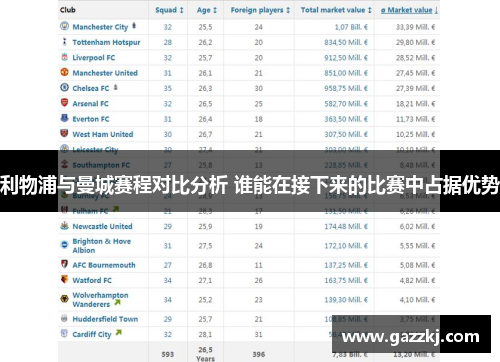Click the Tottenham Hotspur crest icon
Viewport: 500px width, 362px height.
(x=64, y=42)
